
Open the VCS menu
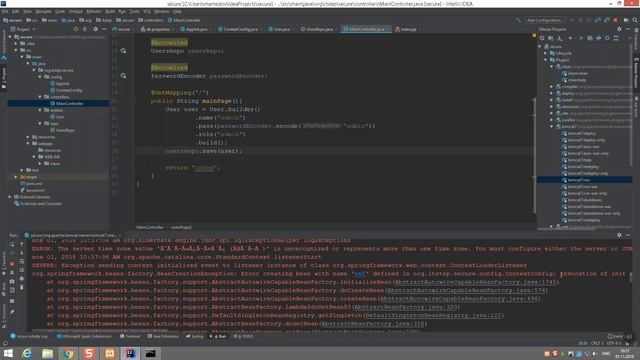tap(147, 11)
